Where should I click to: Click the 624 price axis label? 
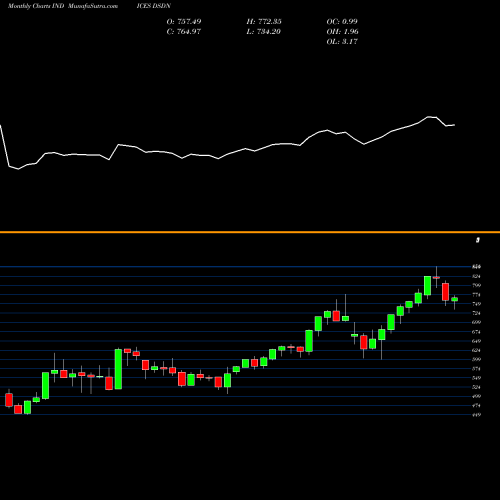pyautogui.click(x=476, y=350)
